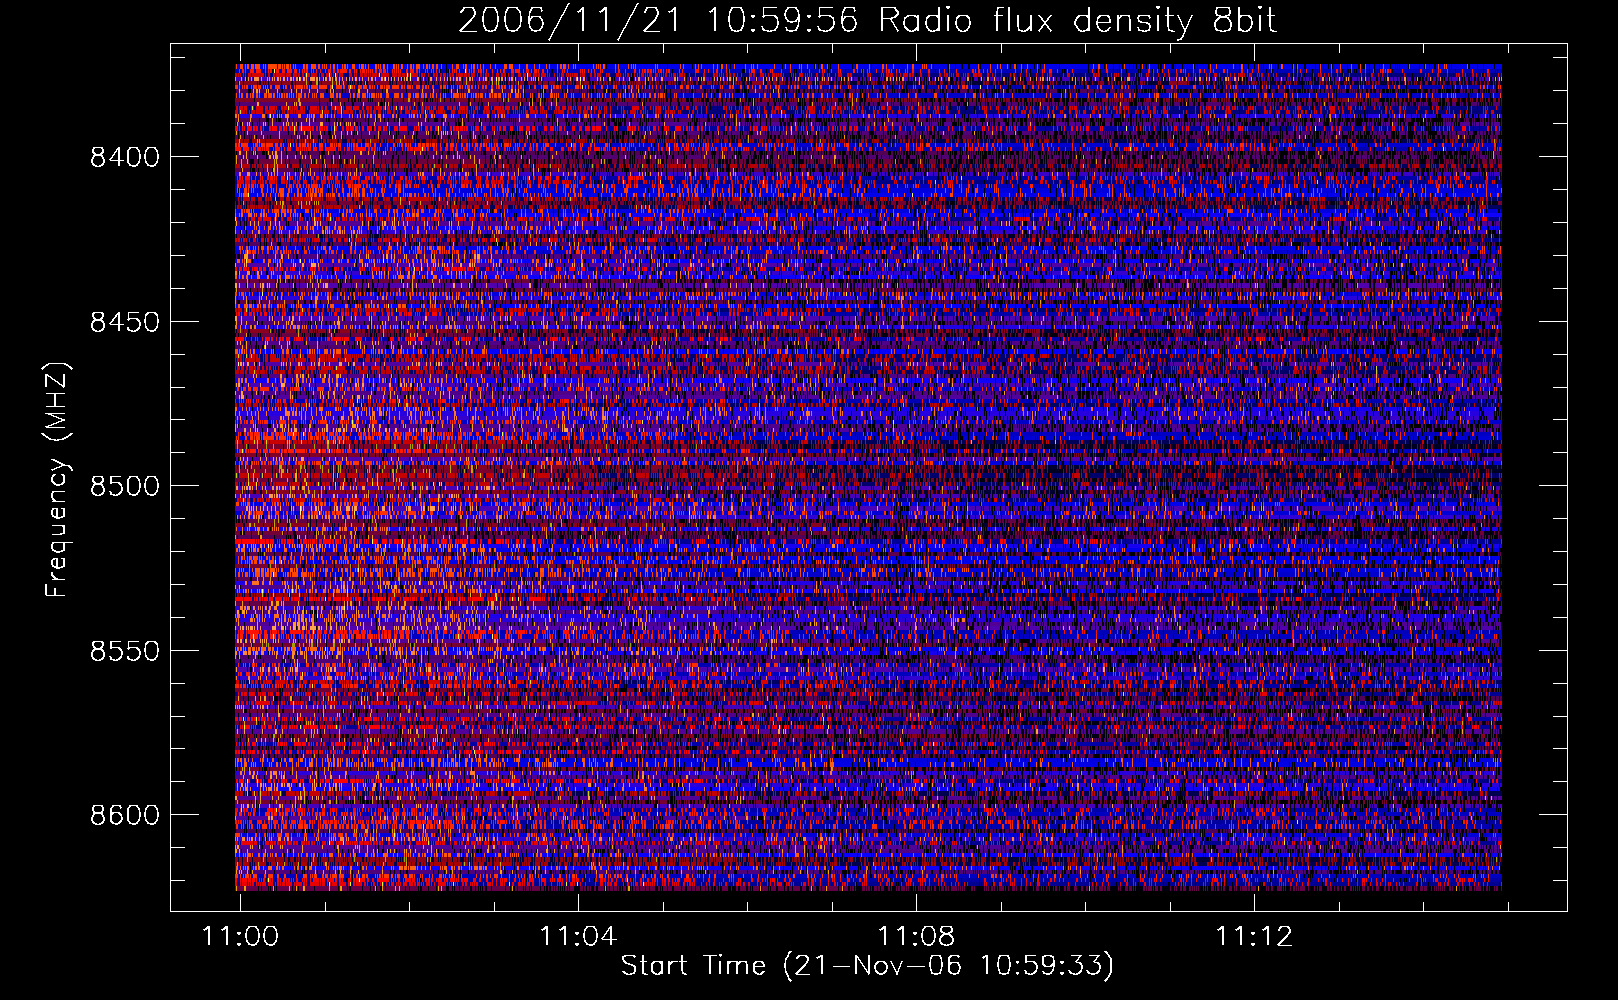Click the 11:00 time axis label
The width and height of the screenshot is (1618, 1000).
point(240,937)
